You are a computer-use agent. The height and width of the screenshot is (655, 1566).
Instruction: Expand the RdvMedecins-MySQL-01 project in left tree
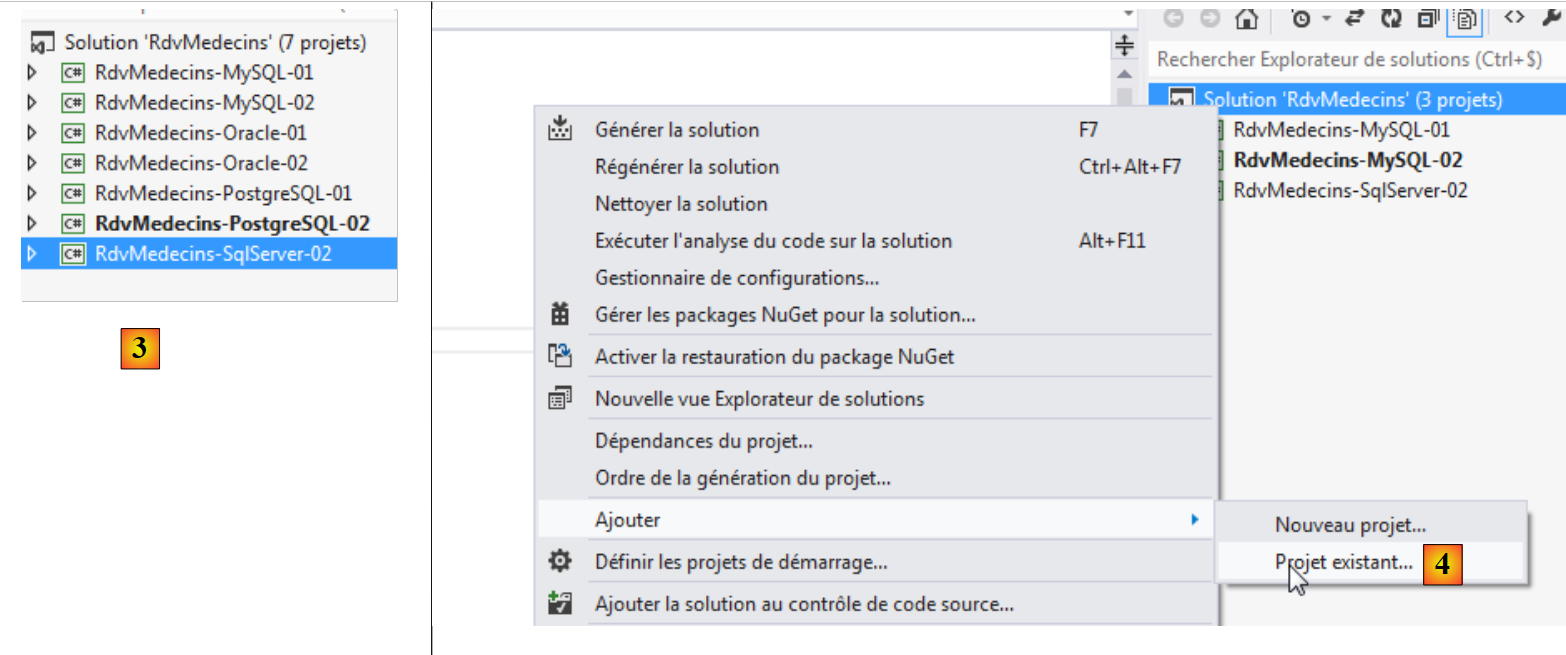(x=31, y=72)
